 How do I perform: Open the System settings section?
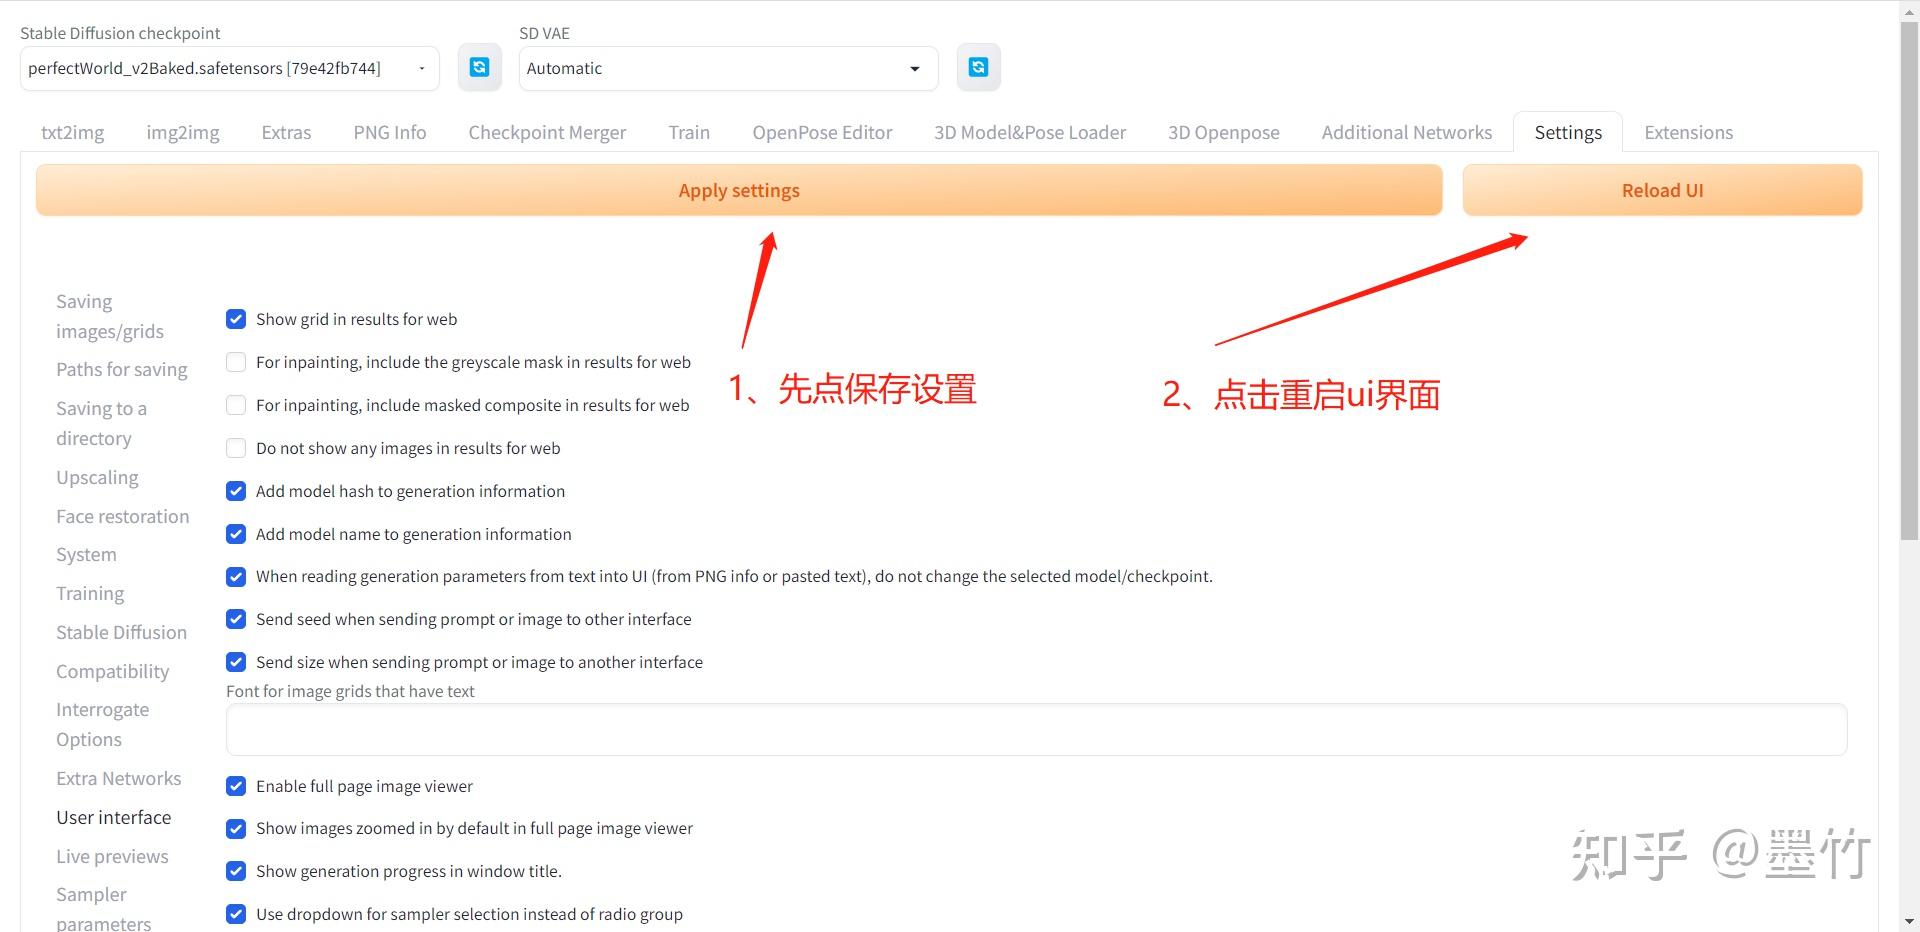pos(86,554)
